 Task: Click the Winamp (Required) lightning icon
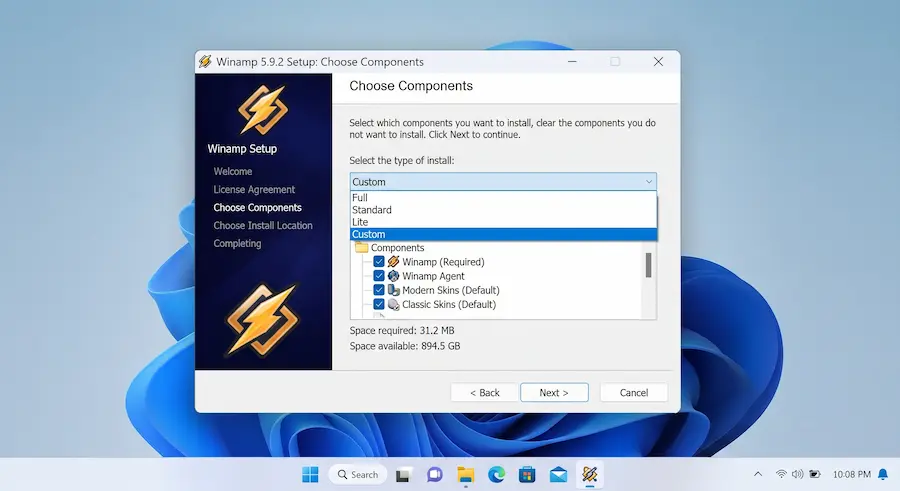click(393, 262)
